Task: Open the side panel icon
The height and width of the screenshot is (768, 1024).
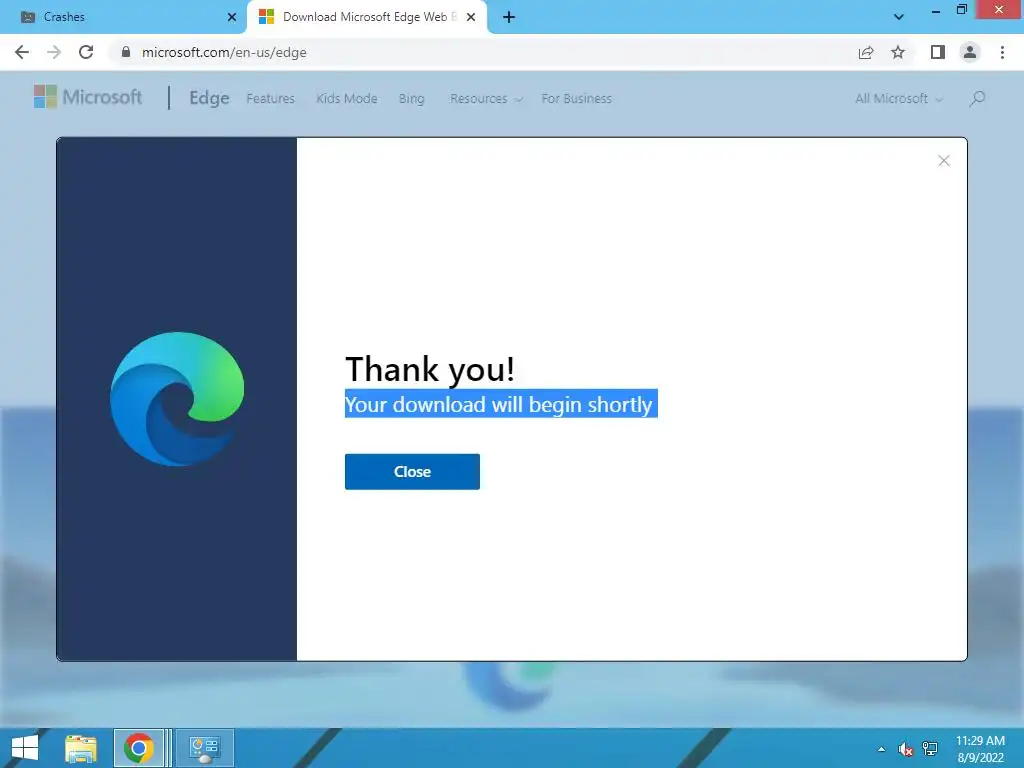Action: click(938, 52)
